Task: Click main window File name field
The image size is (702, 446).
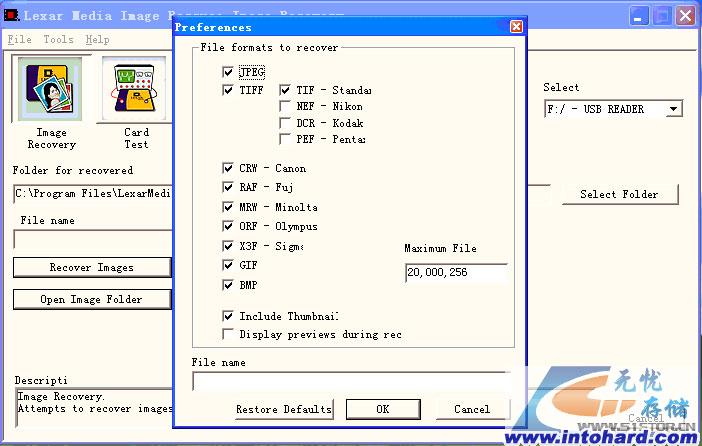Action: tap(93, 239)
